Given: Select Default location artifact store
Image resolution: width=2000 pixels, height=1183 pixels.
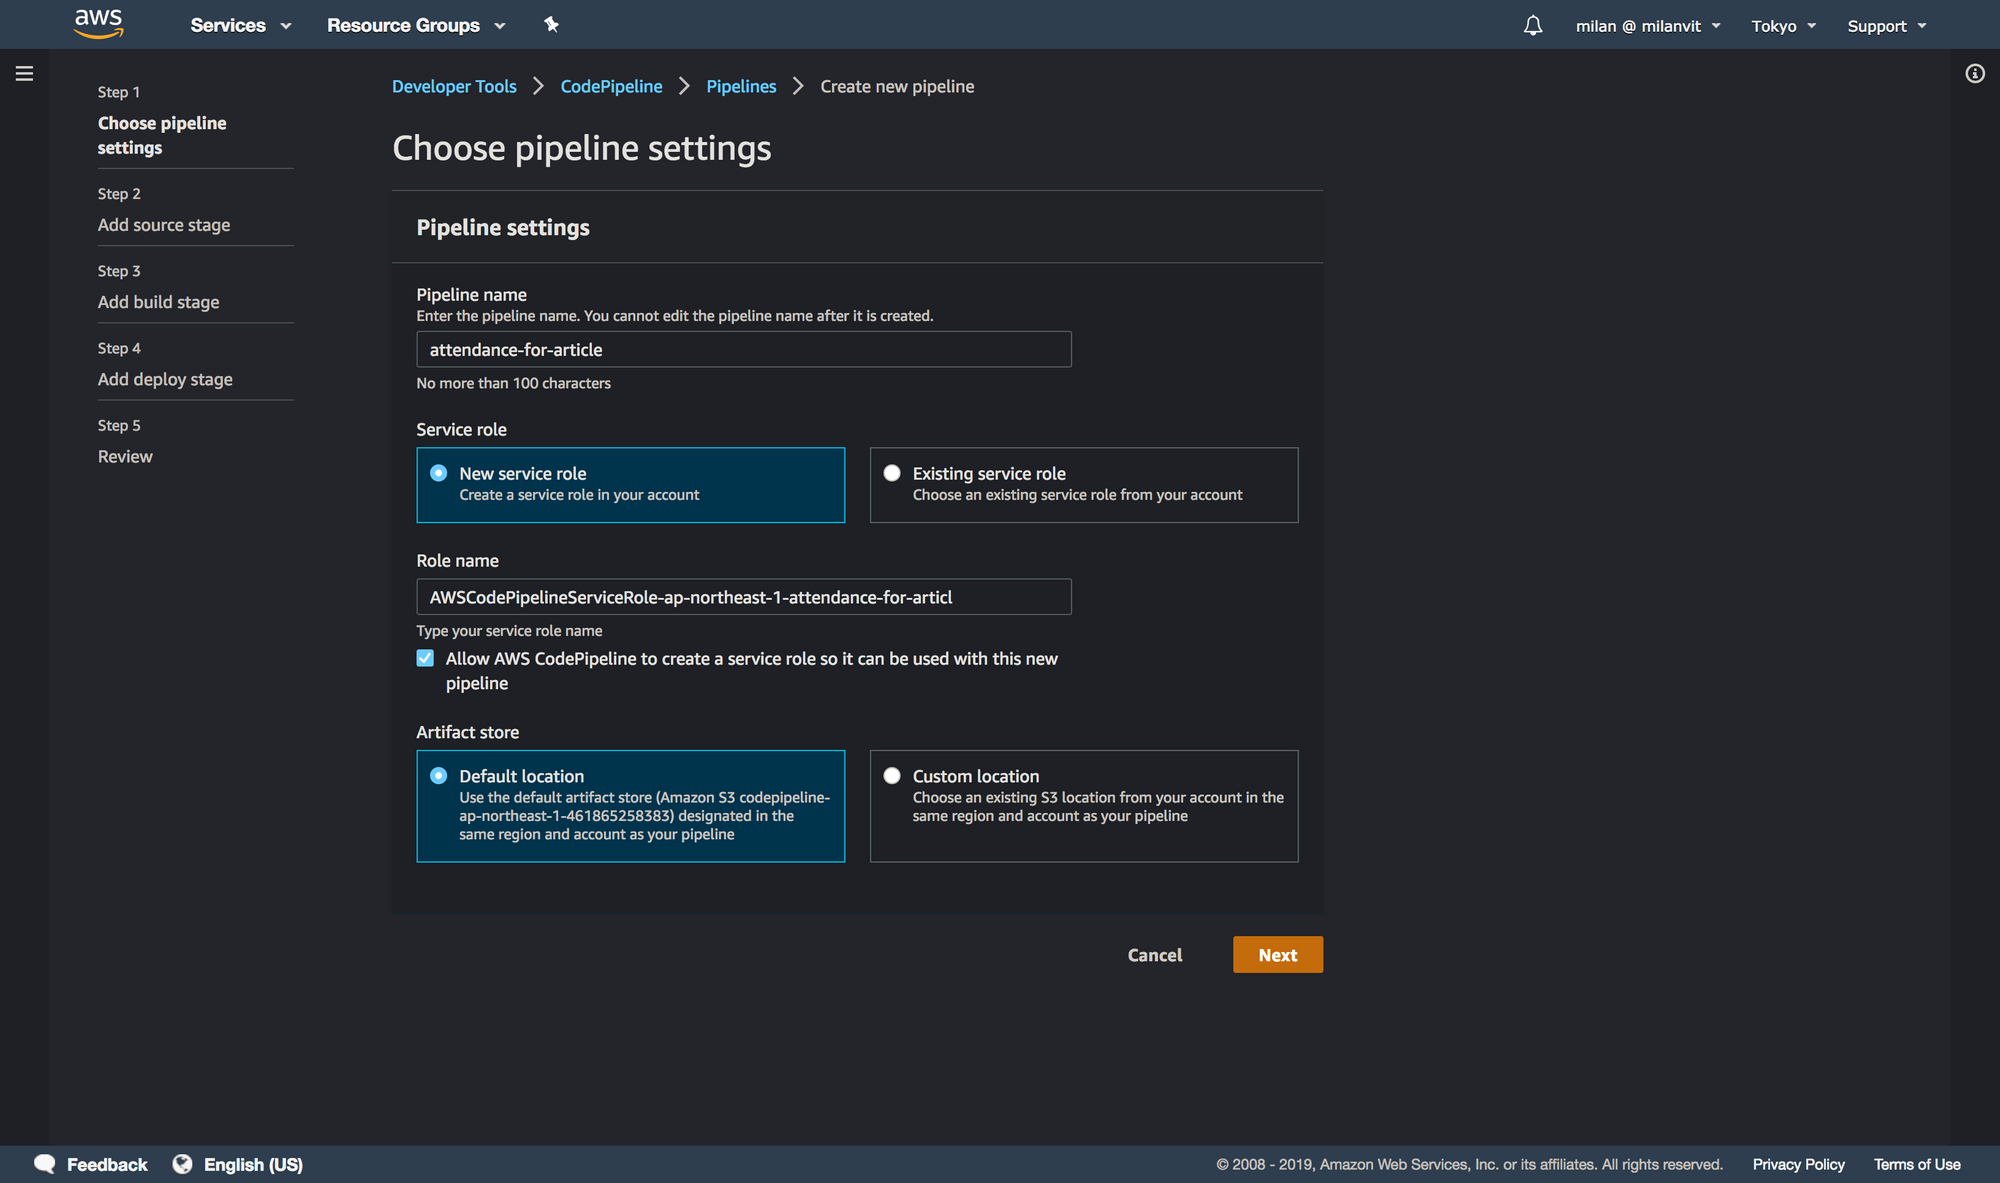Looking at the screenshot, I should point(439,775).
